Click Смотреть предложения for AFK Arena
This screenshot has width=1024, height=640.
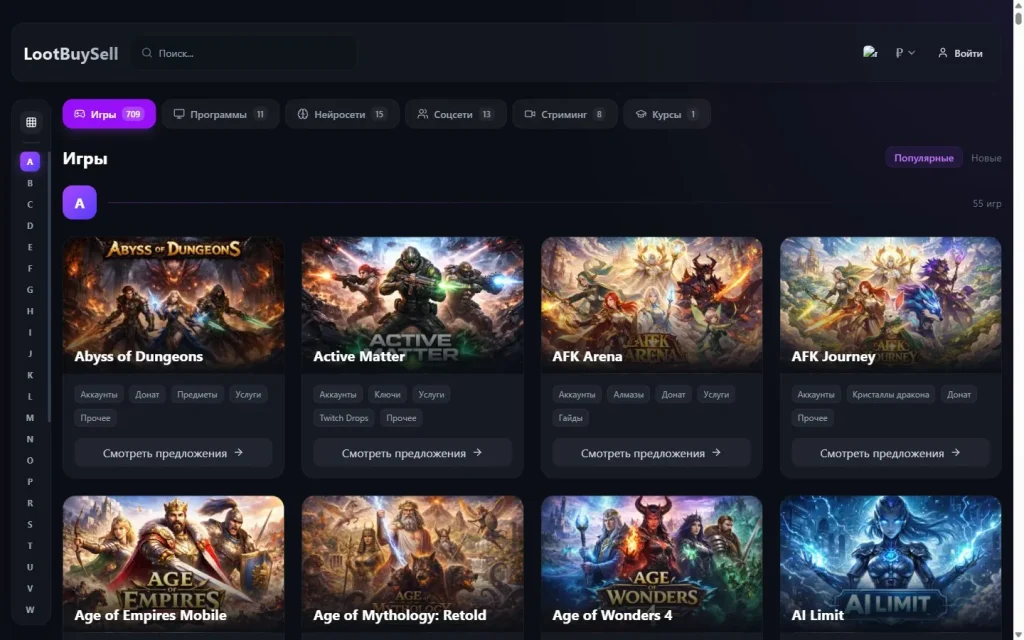(x=651, y=453)
